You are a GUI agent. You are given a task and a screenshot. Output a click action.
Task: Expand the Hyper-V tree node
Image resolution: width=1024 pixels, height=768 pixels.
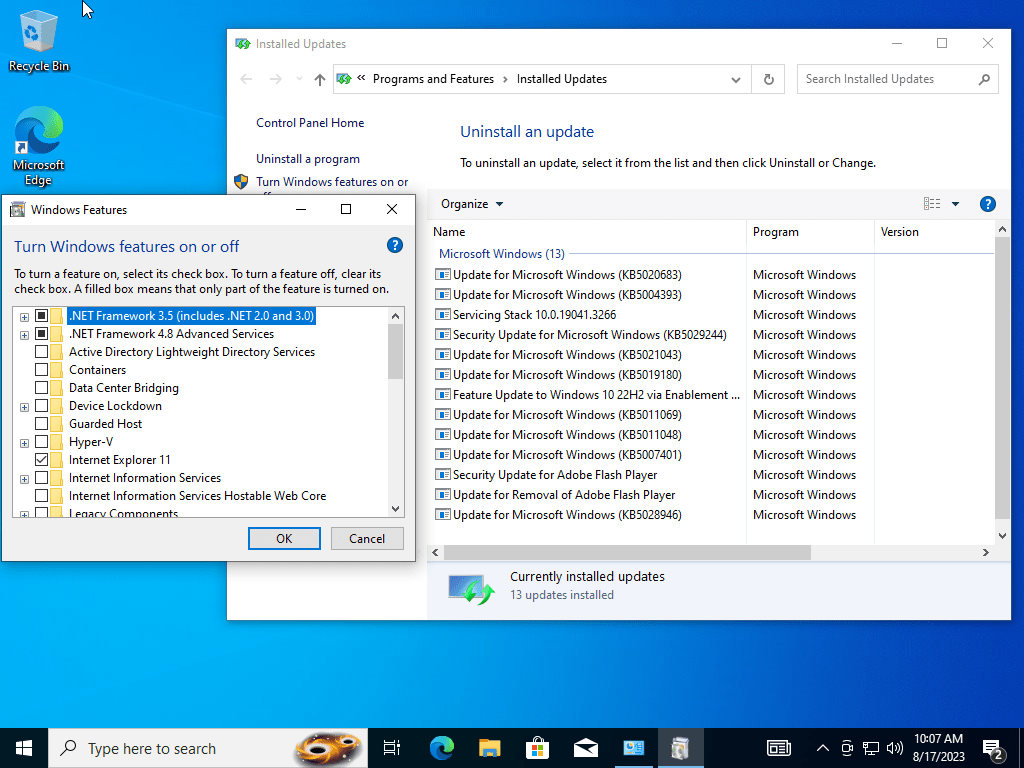coord(24,443)
